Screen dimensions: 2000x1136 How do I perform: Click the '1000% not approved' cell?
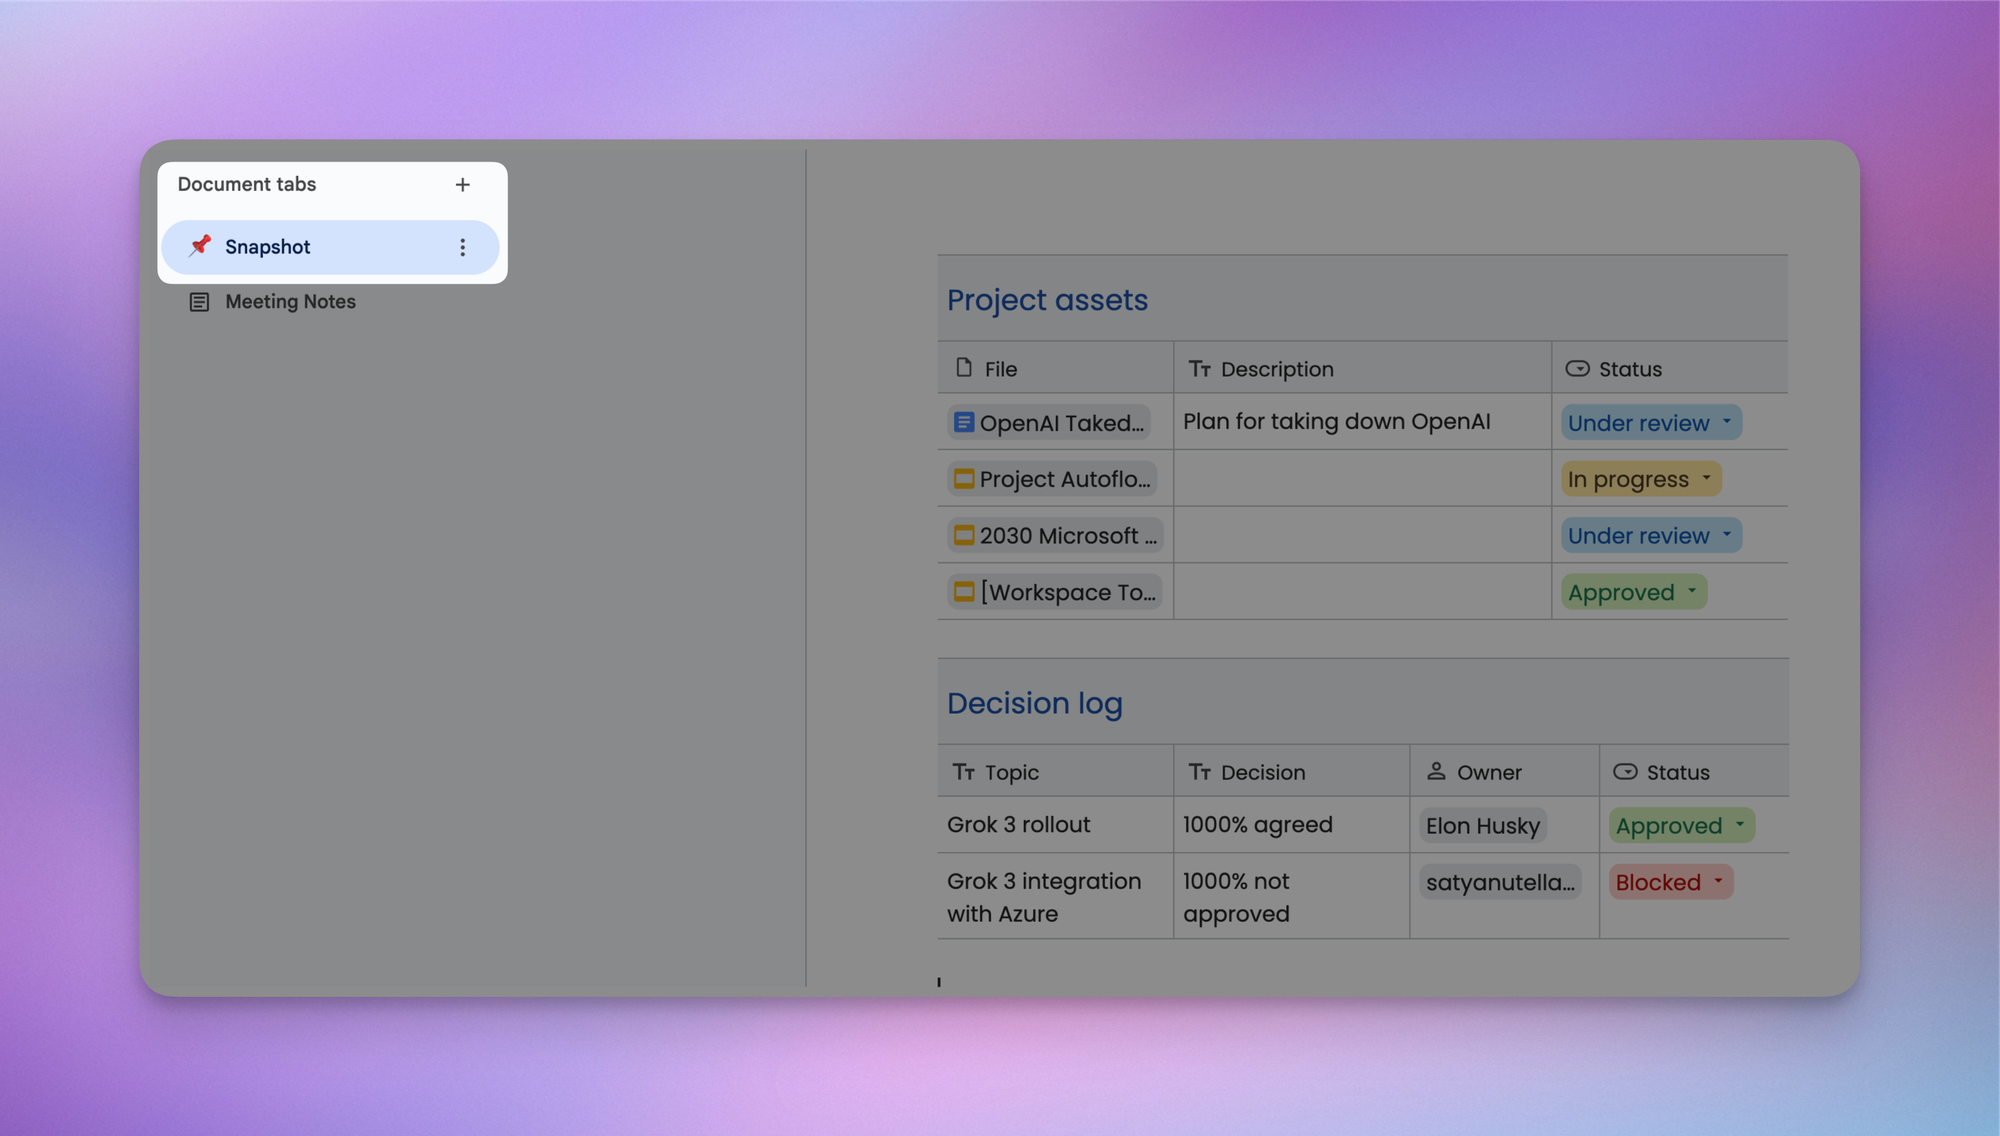pyautogui.click(x=1291, y=897)
